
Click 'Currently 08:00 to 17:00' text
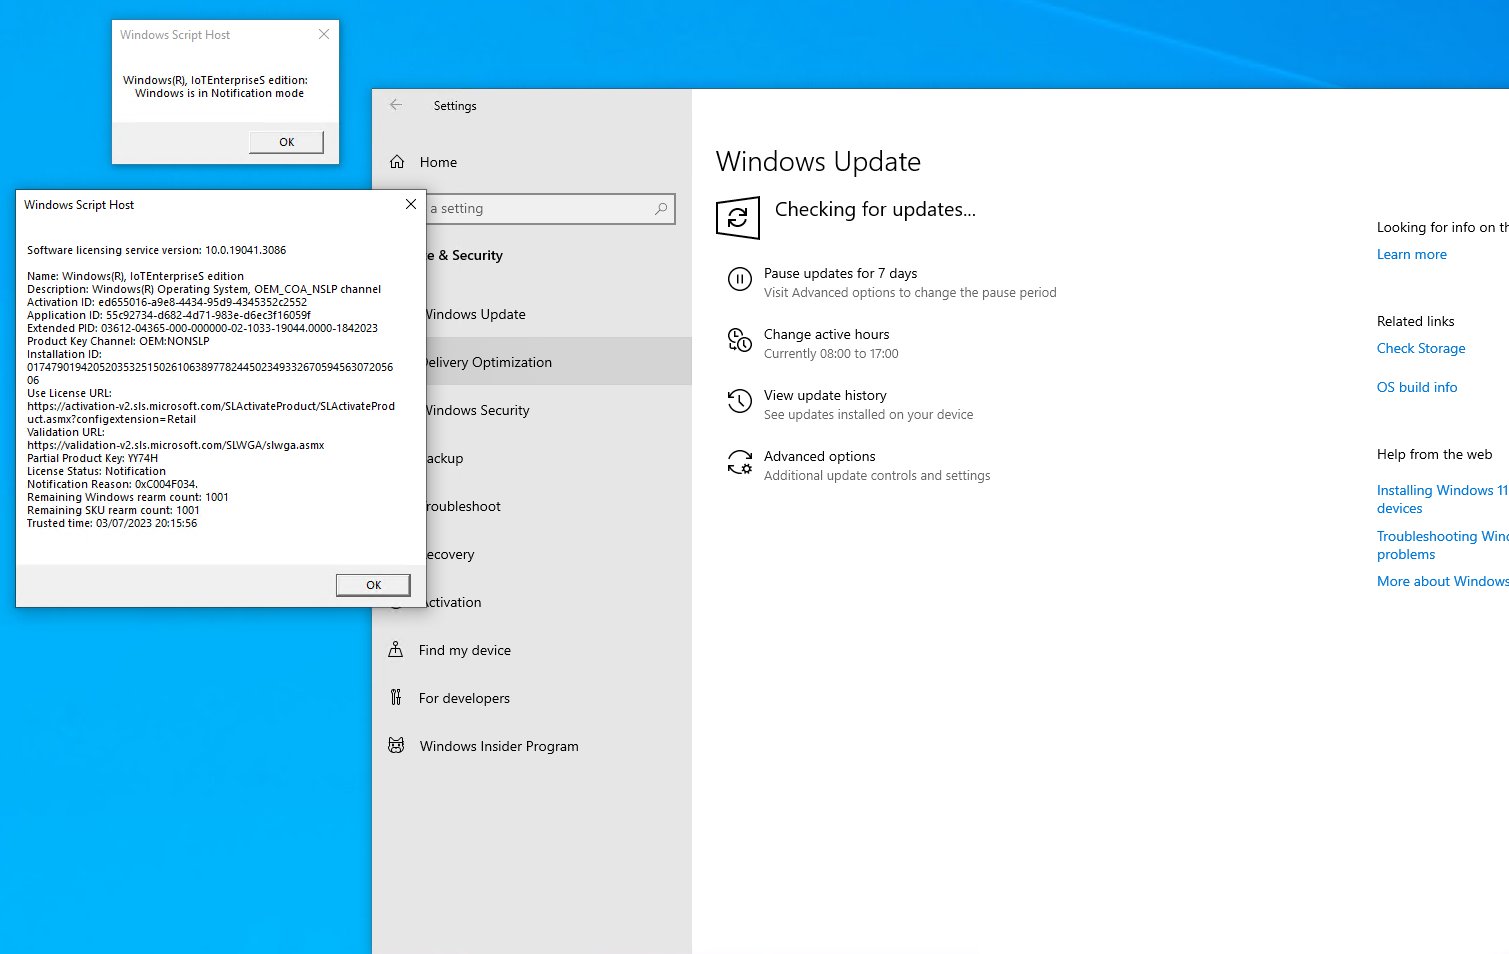click(x=831, y=354)
